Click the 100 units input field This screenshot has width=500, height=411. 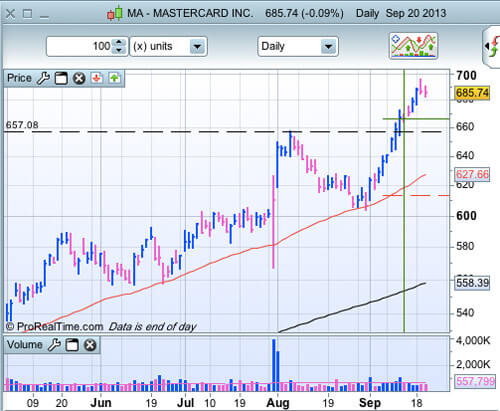click(x=80, y=46)
